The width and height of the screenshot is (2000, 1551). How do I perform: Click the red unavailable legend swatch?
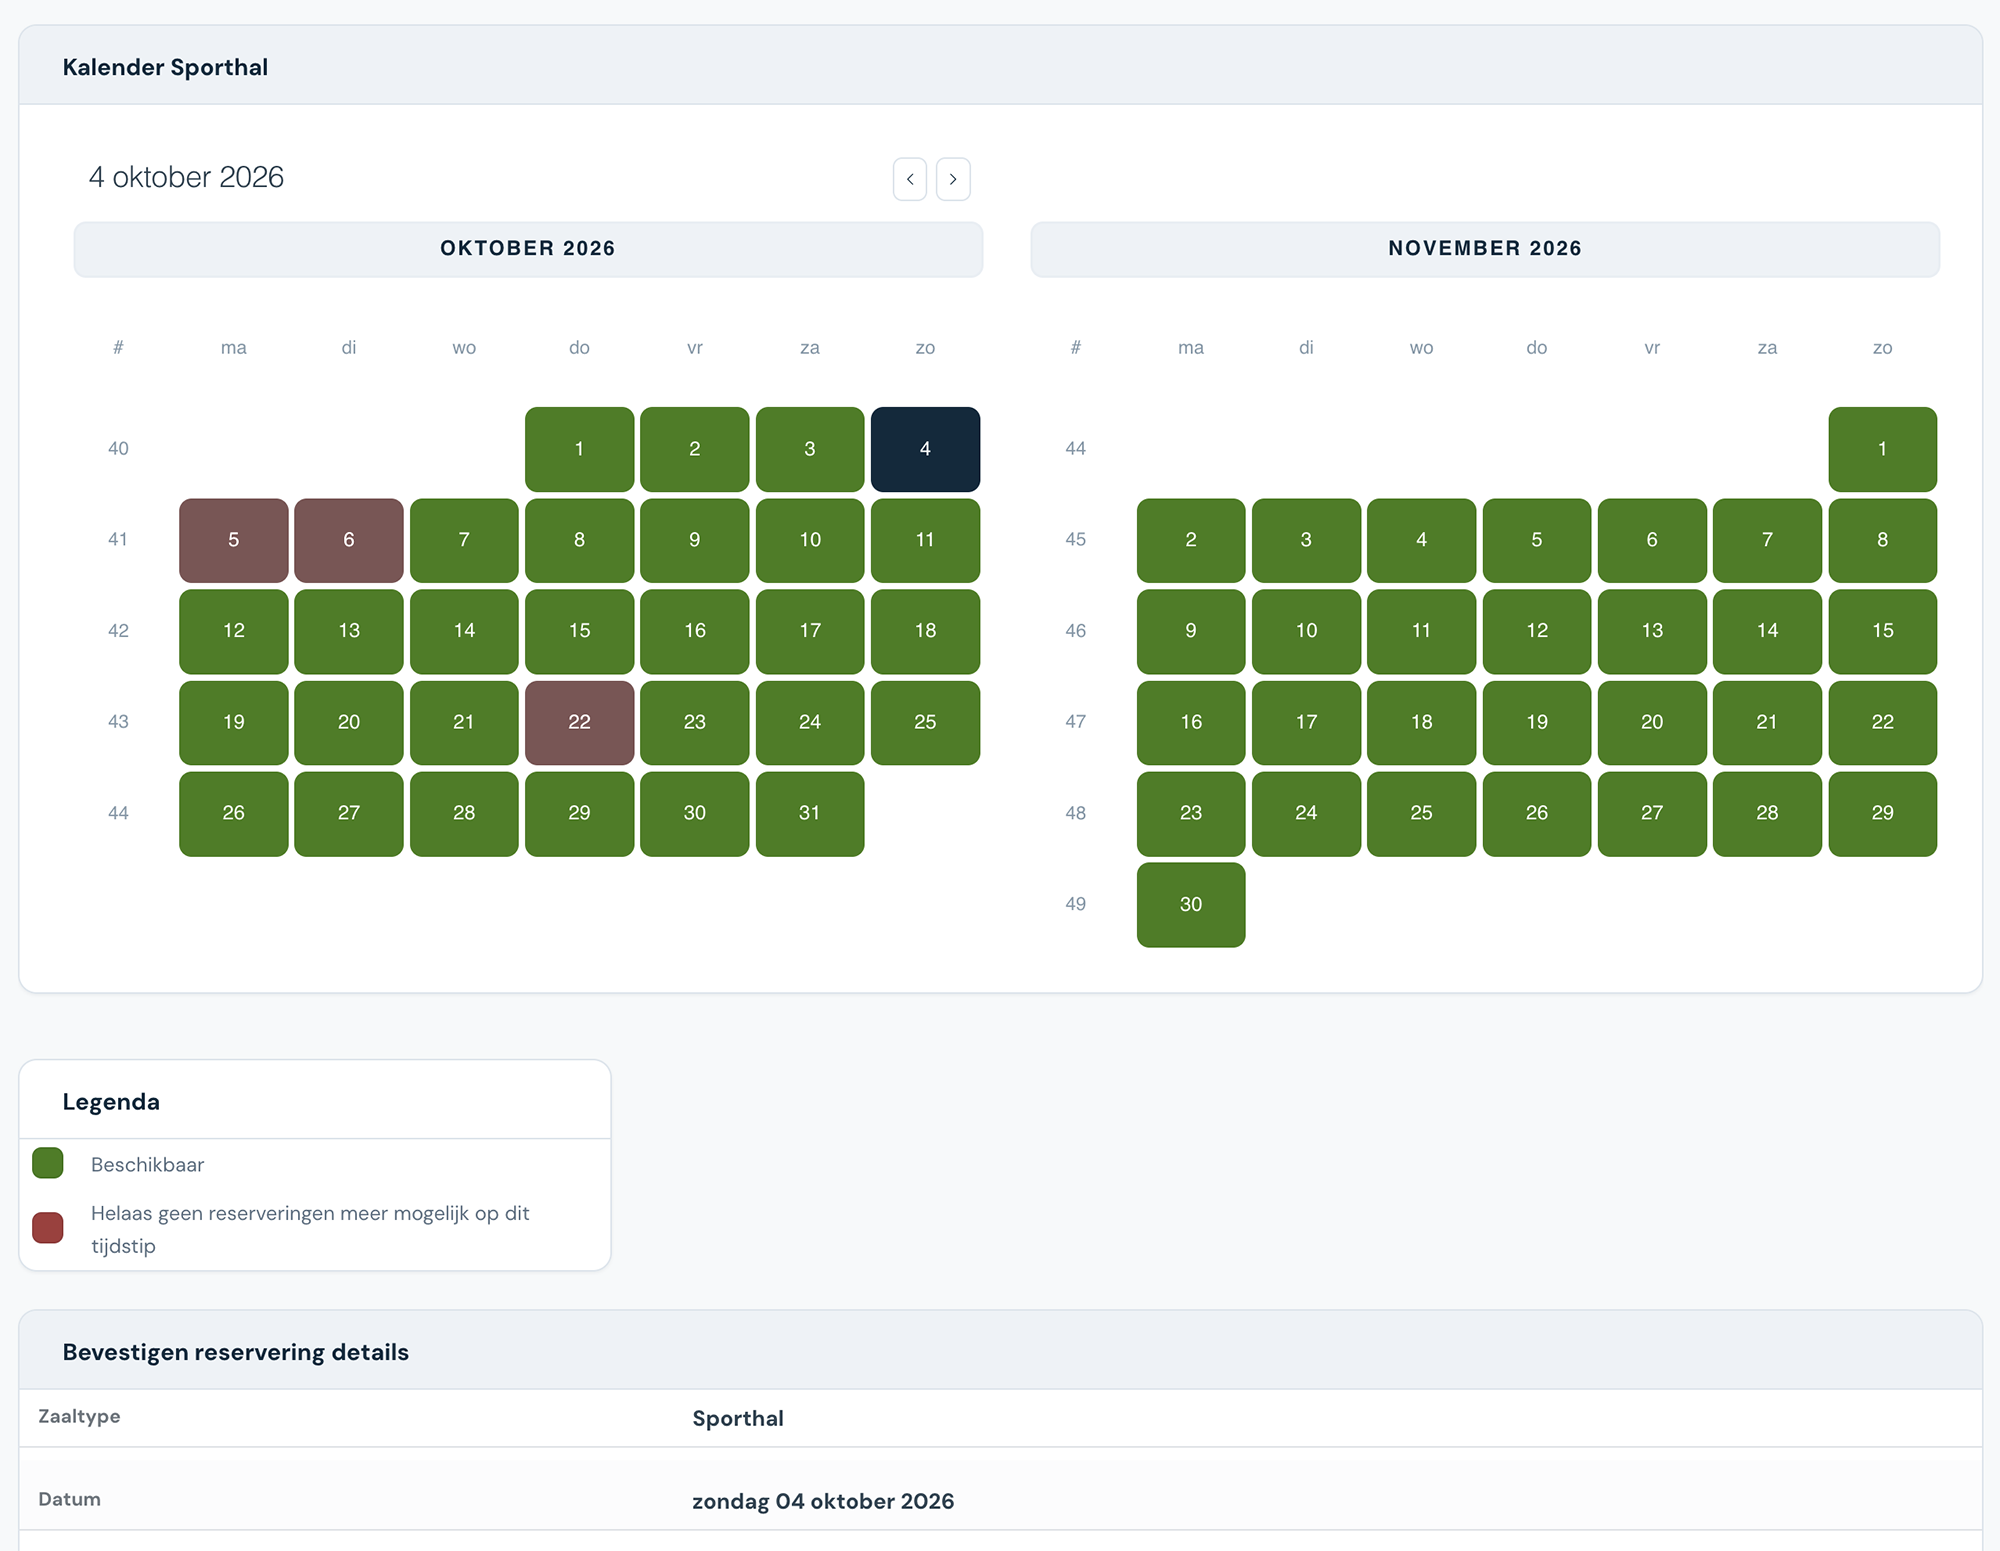point(48,1228)
